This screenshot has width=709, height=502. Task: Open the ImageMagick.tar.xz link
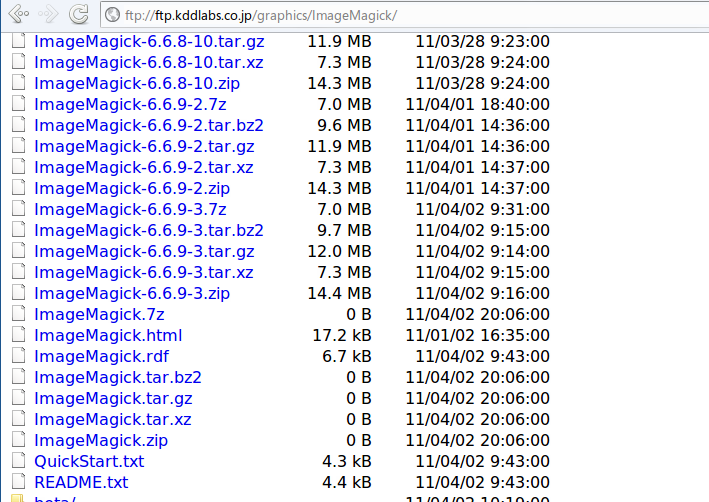[x=113, y=420]
